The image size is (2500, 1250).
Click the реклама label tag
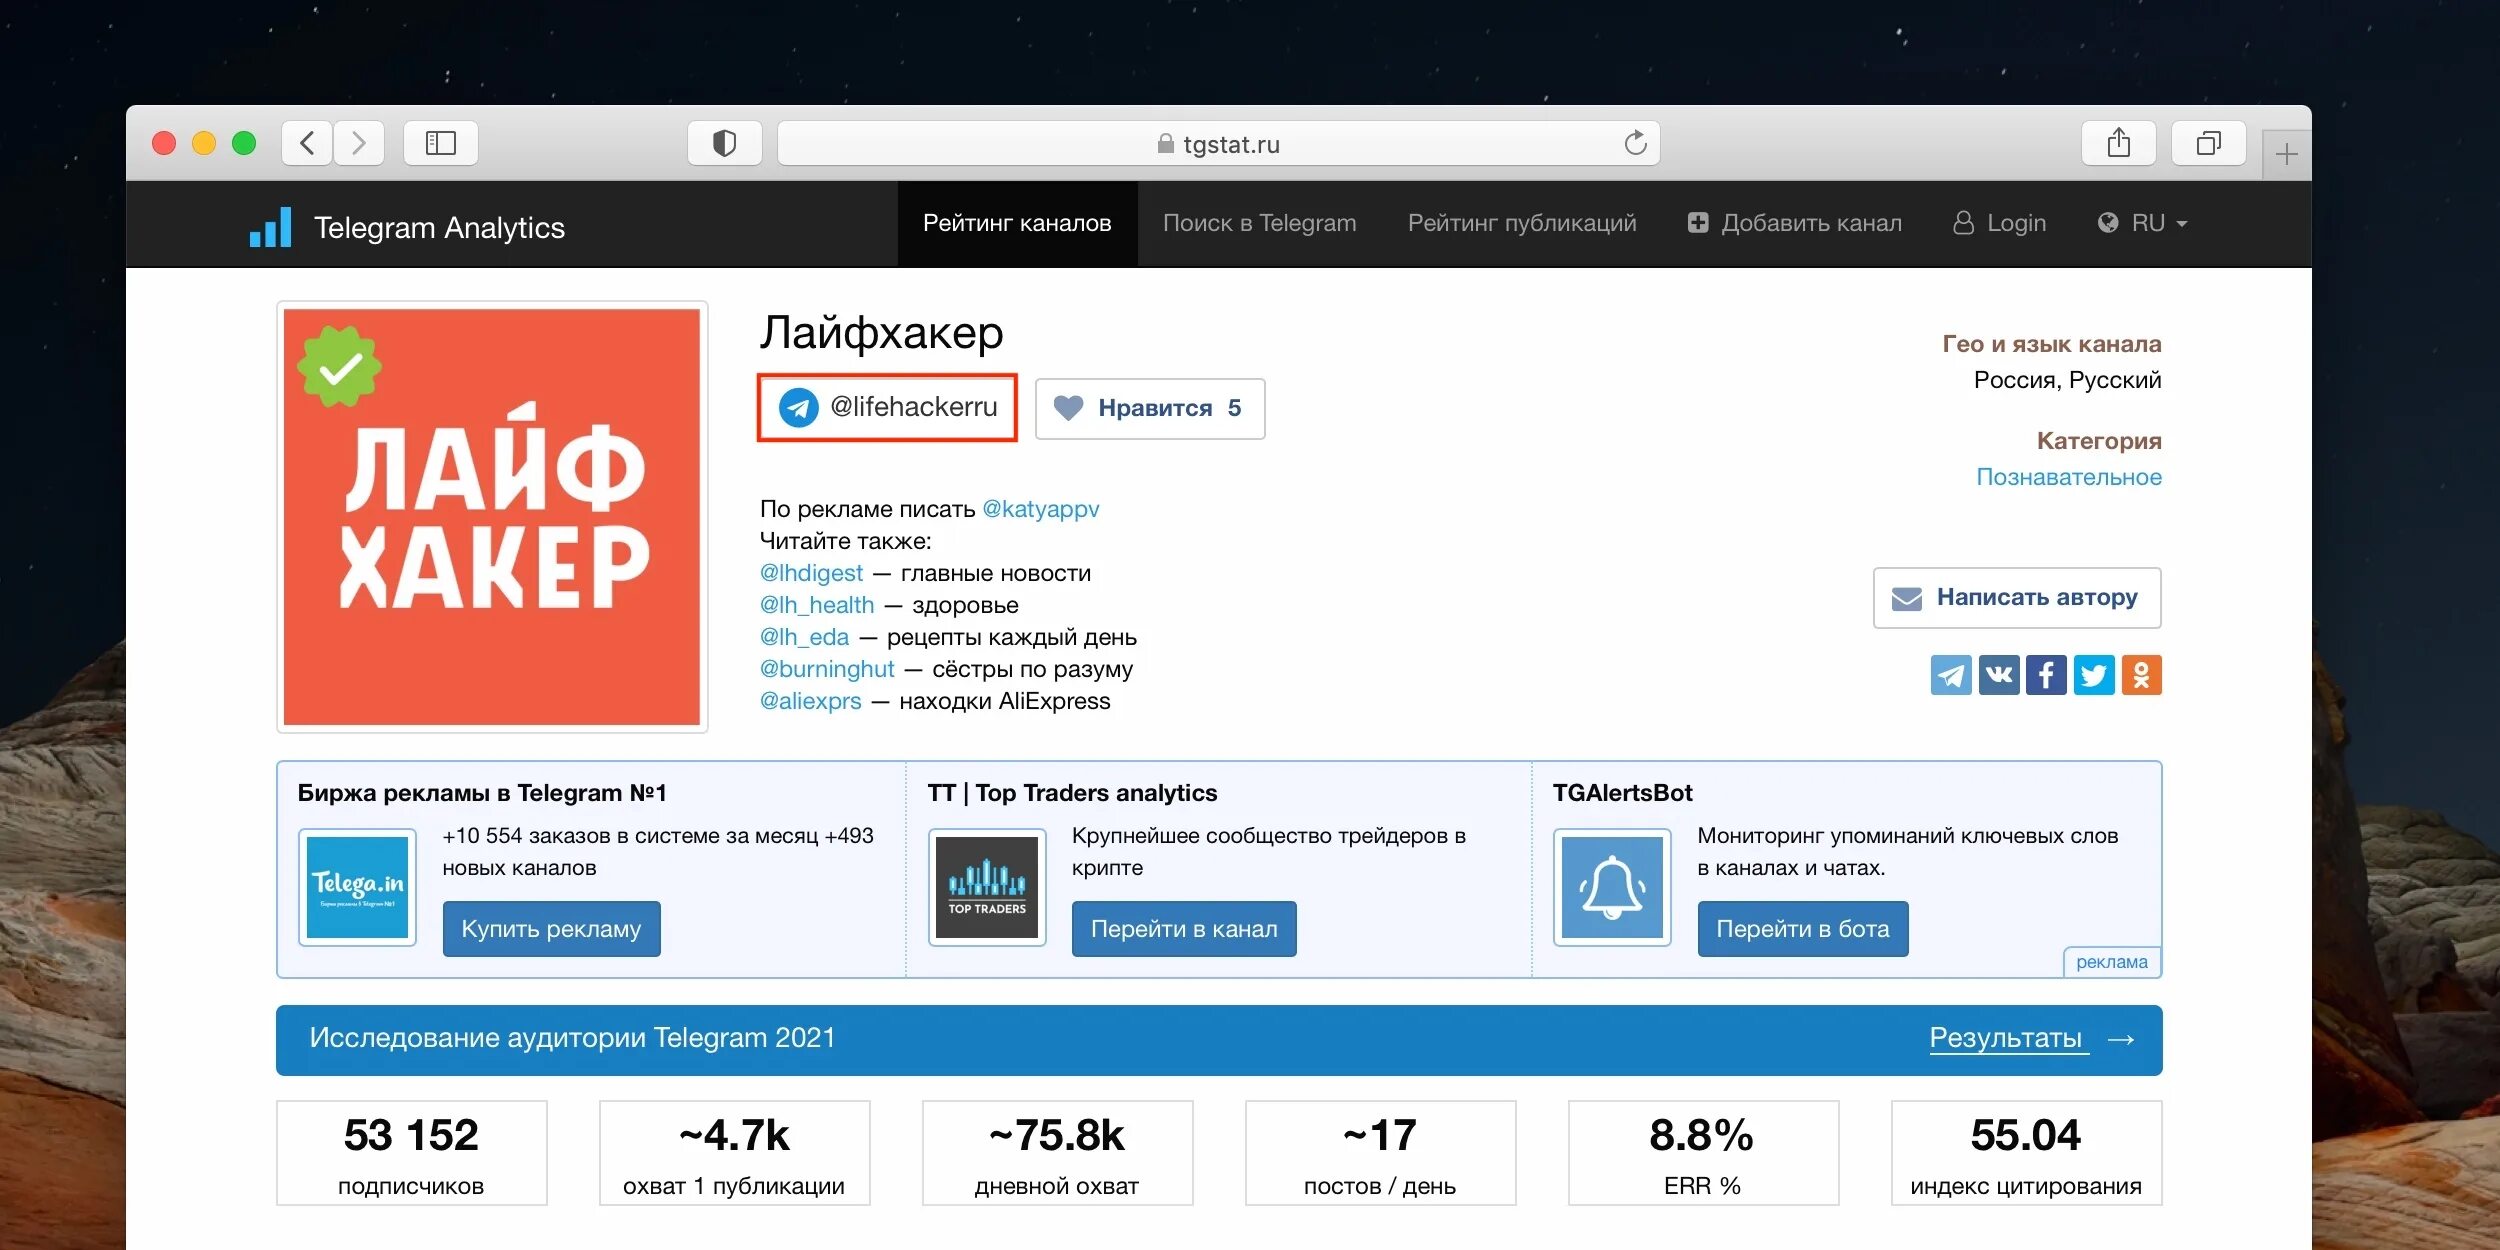pos(2112,962)
